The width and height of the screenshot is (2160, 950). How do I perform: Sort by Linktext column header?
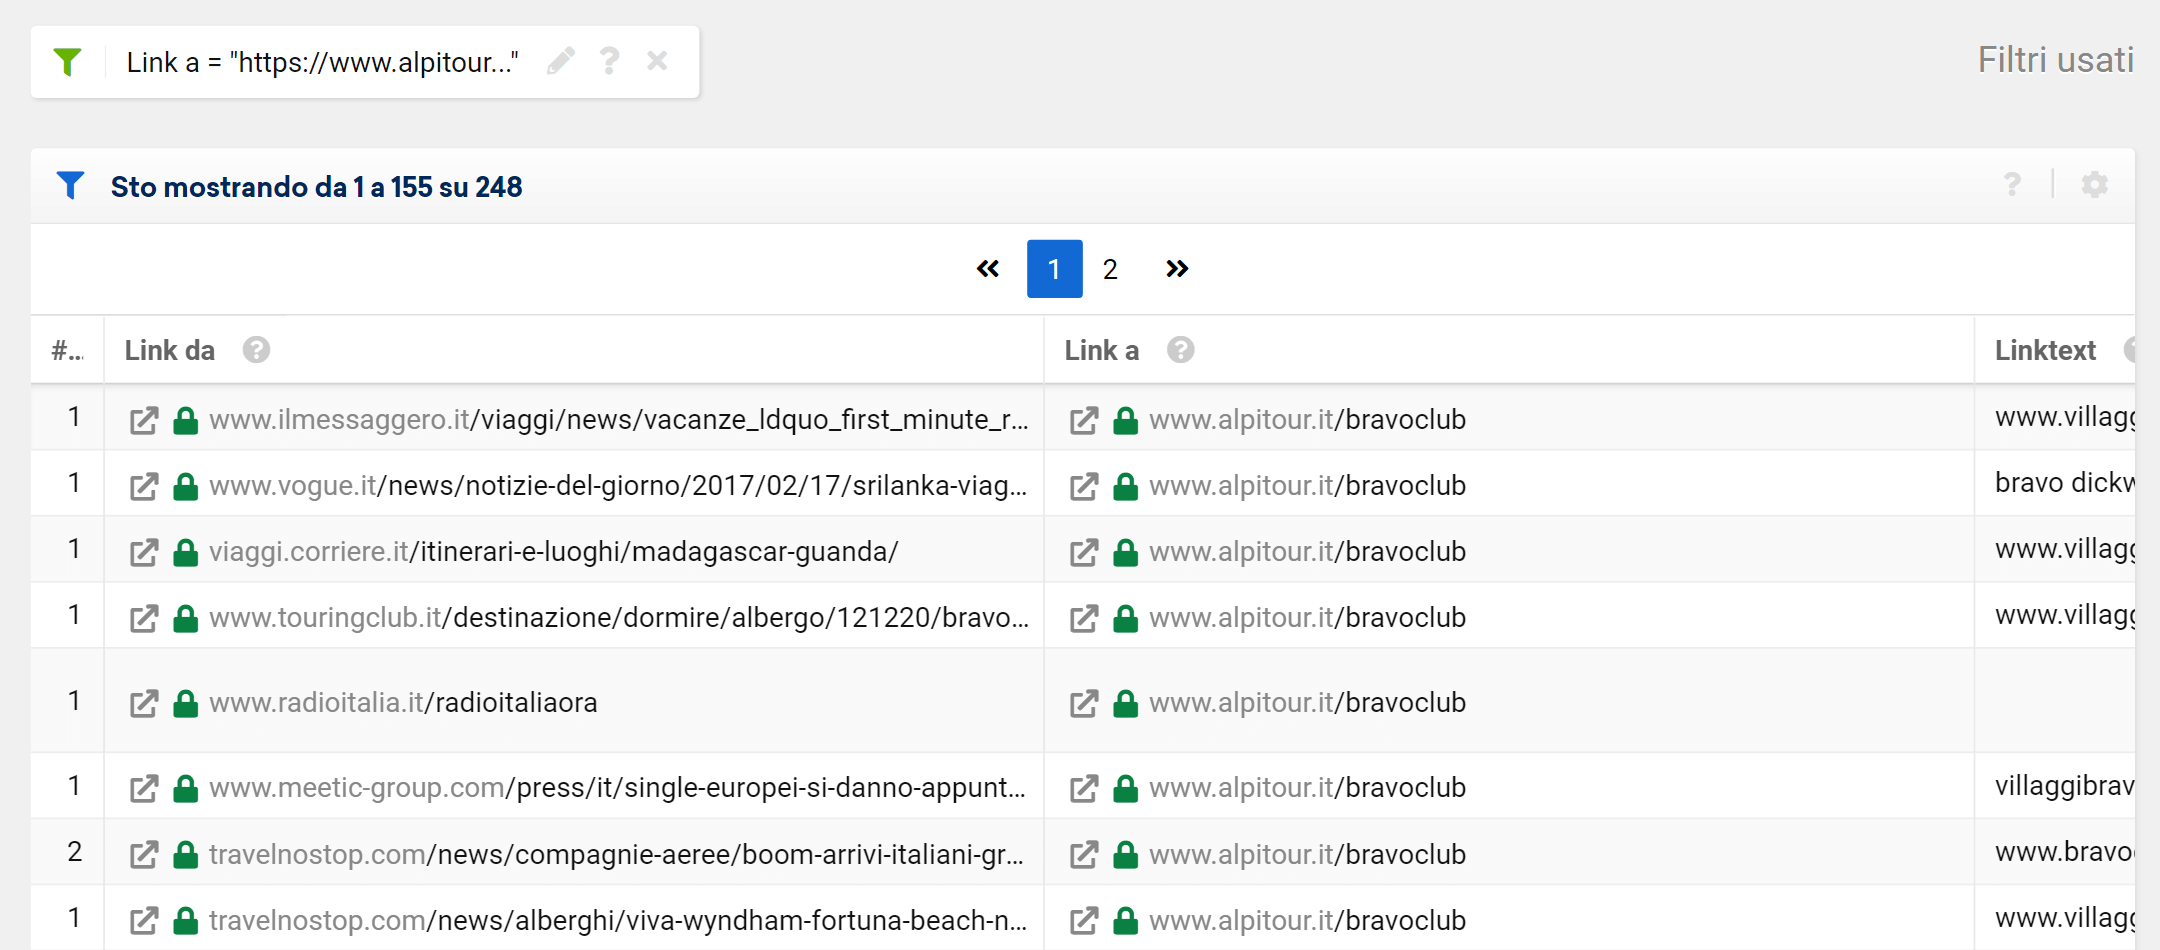(2044, 350)
